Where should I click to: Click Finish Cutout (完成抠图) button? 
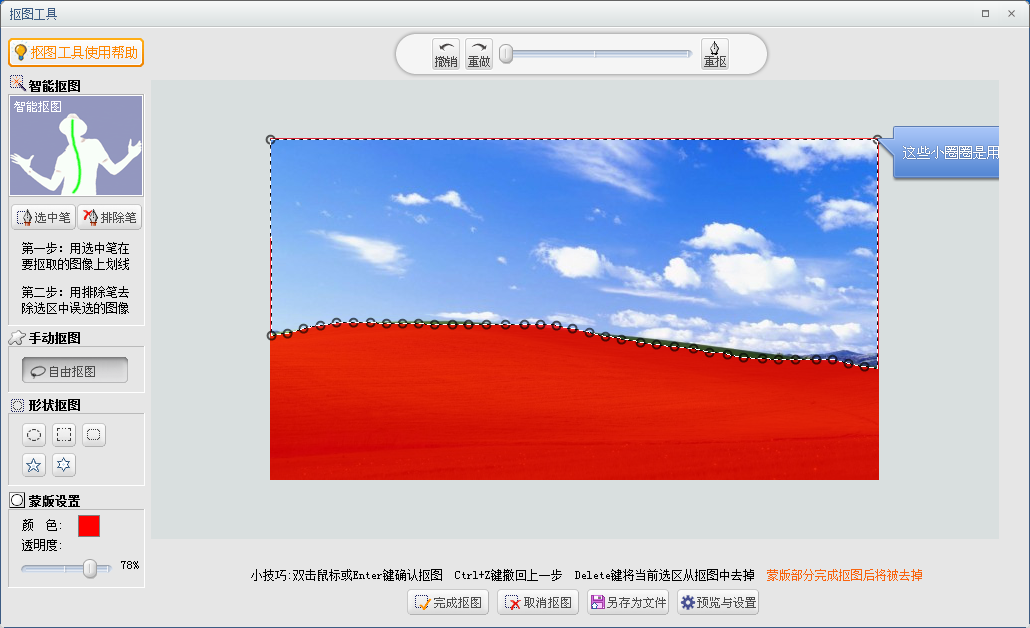pyautogui.click(x=448, y=602)
